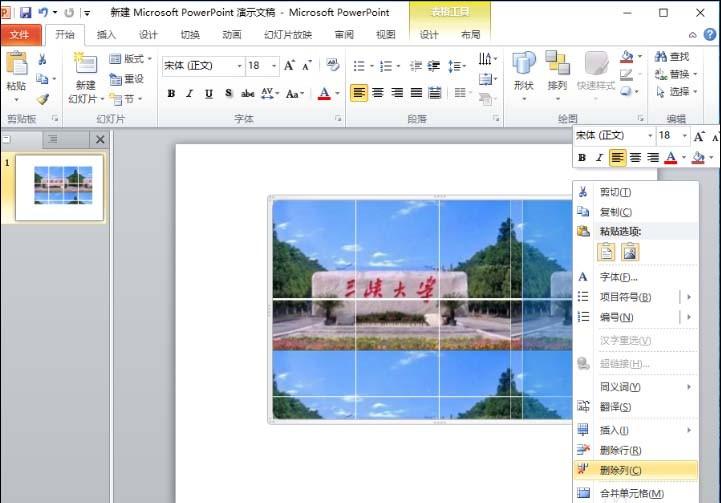Click the Arrange icon in drawing group

[557, 64]
